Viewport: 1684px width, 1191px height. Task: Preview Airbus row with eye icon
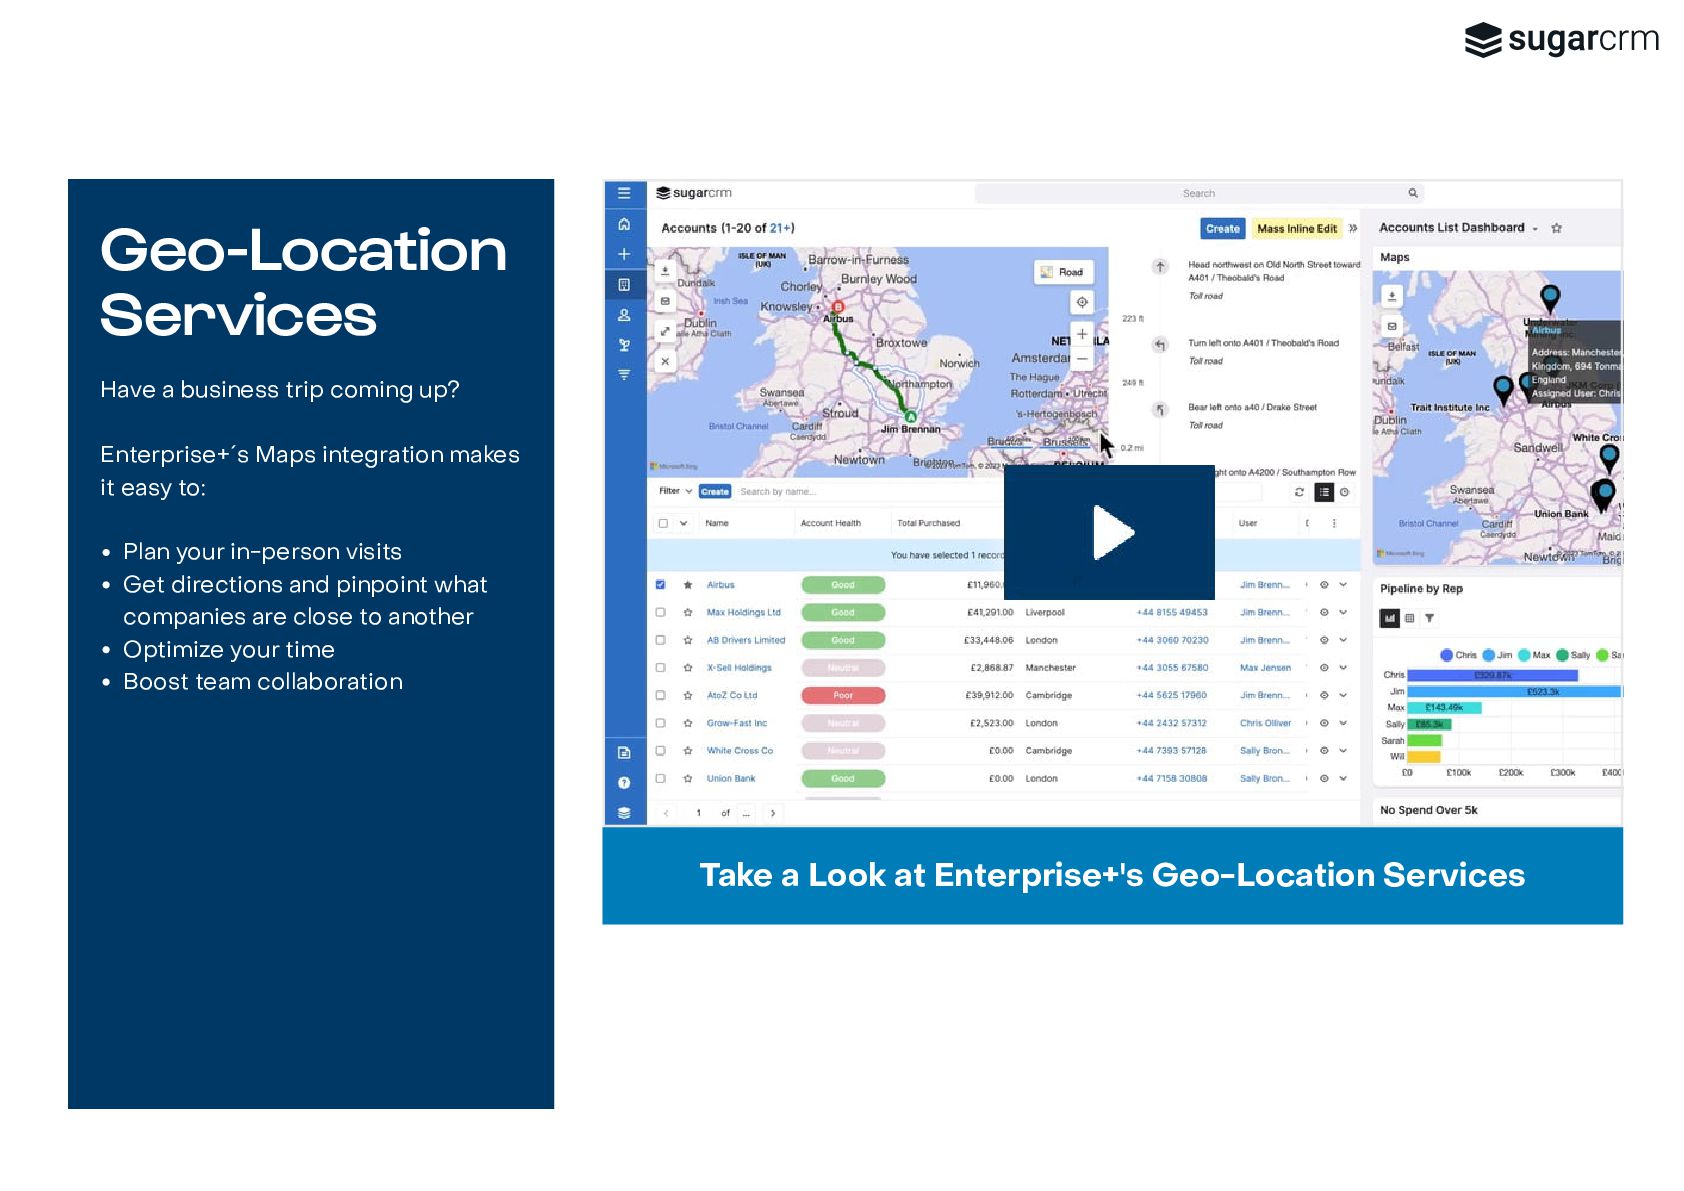pyautogui.click(x=1324, y=585)
